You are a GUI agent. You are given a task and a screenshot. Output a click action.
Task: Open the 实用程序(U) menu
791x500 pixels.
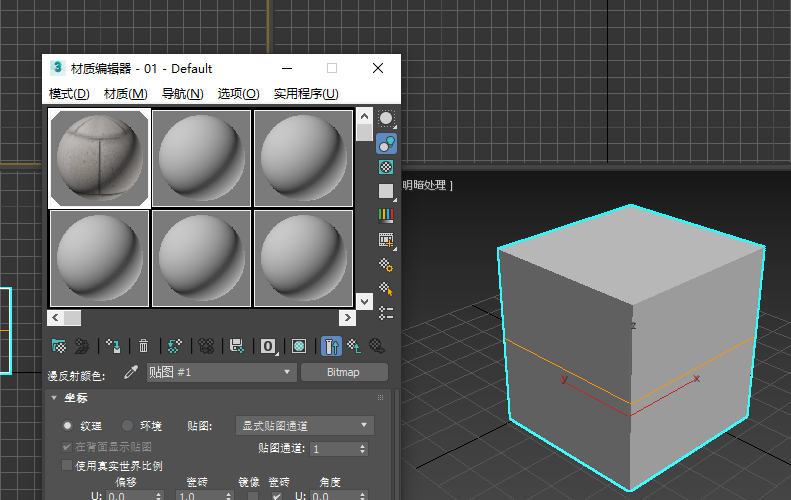305,94
